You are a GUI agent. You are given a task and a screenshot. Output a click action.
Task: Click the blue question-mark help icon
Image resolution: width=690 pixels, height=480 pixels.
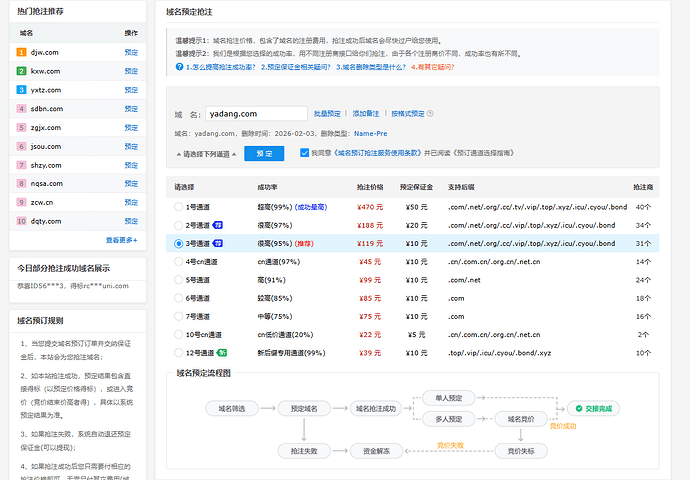point(179,67)
